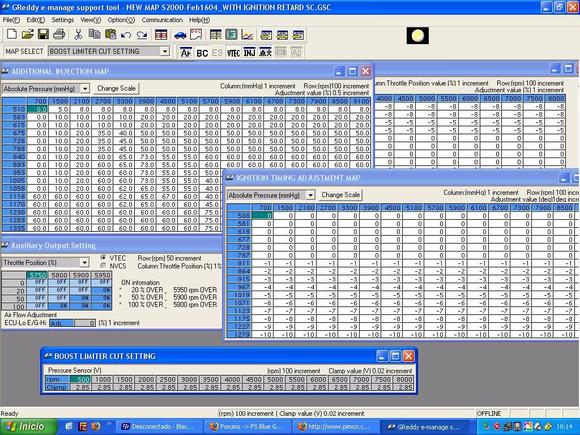Print the map with printer icon
The height and width of the screenshot is (435, 580).
pyautogui.click(x=59, y=35)
